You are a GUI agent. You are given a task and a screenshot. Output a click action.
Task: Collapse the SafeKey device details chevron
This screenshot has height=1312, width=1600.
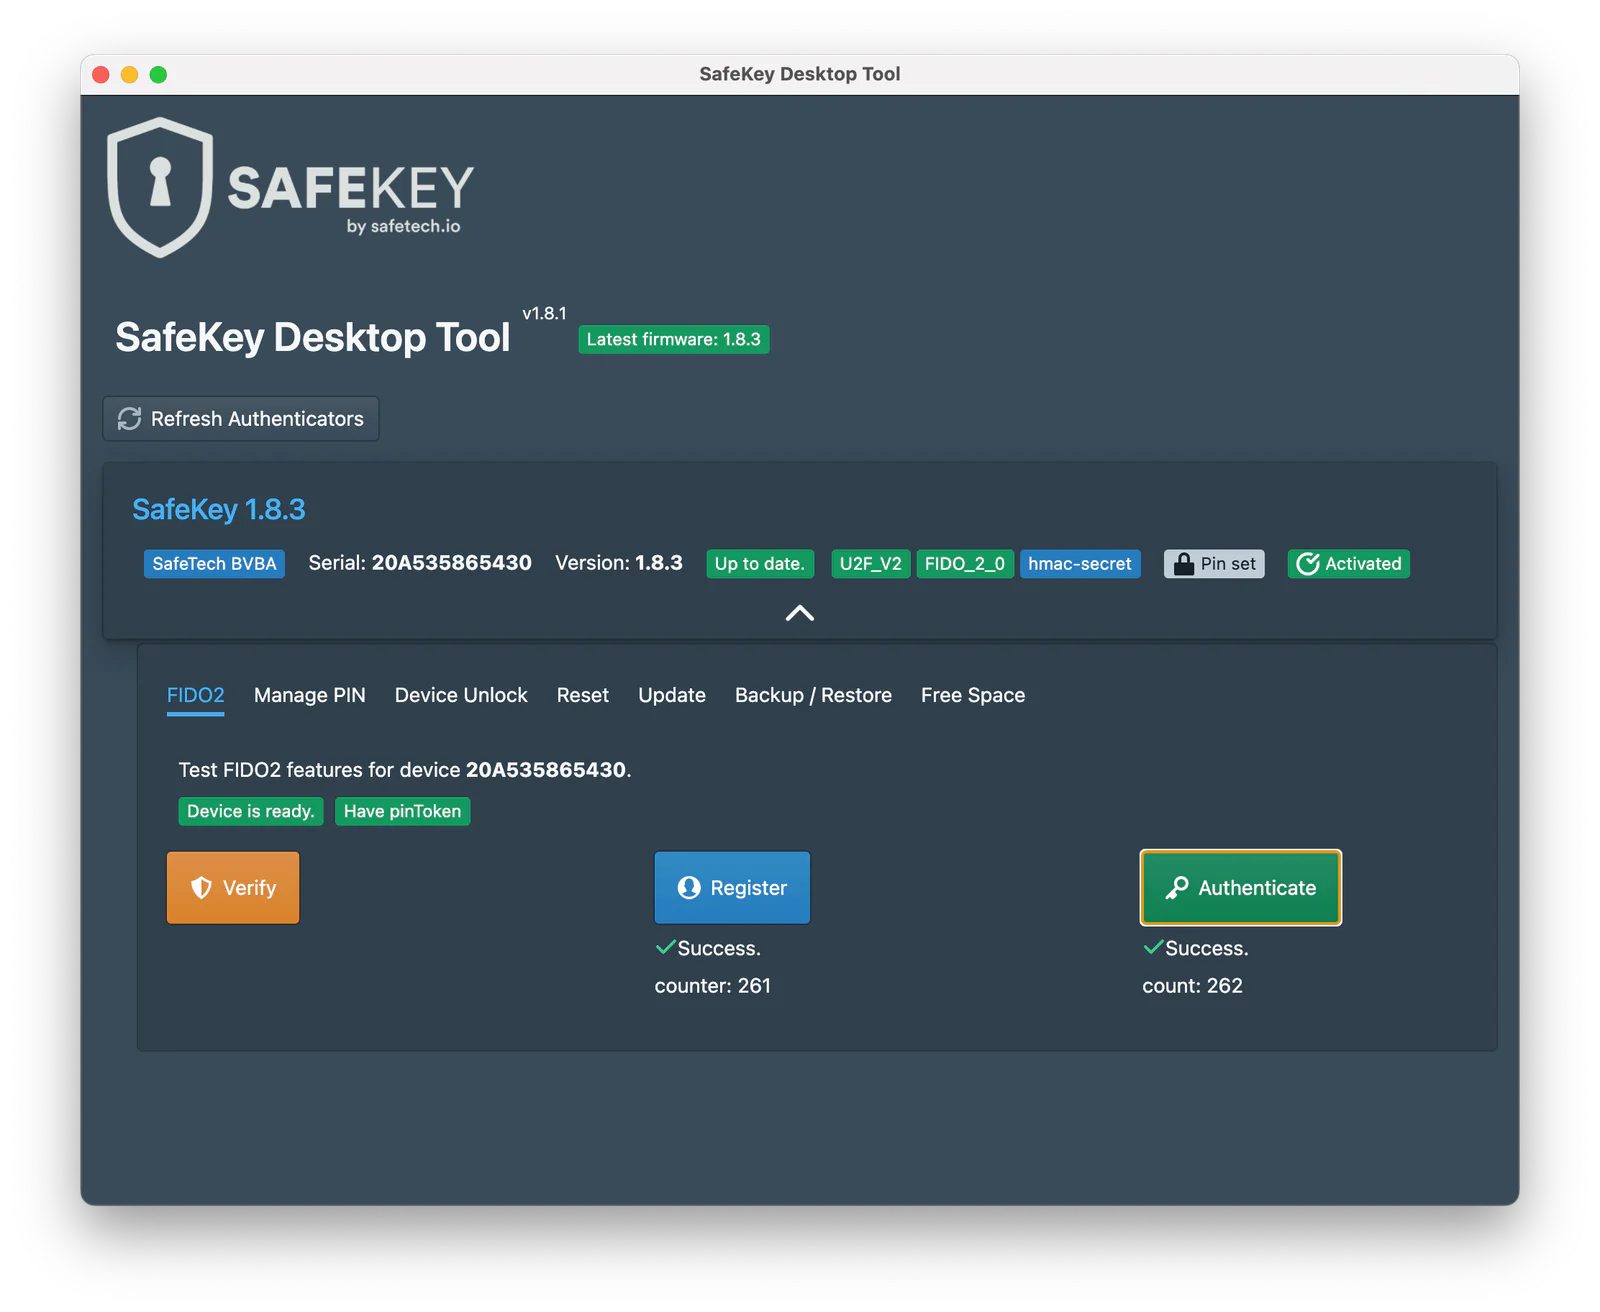pyautogui.click(x=800, y=613)
